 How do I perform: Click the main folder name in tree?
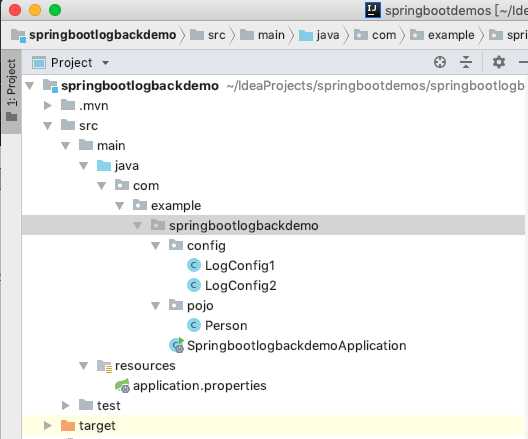111,146
